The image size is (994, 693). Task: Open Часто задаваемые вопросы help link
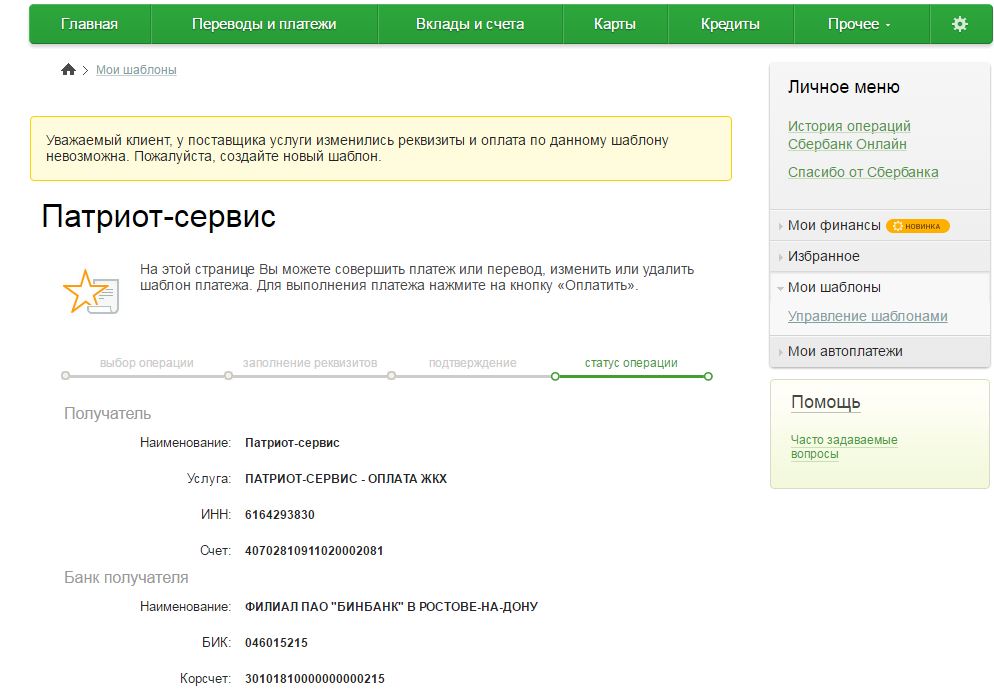pyautogui.click(x=843, y=447)
